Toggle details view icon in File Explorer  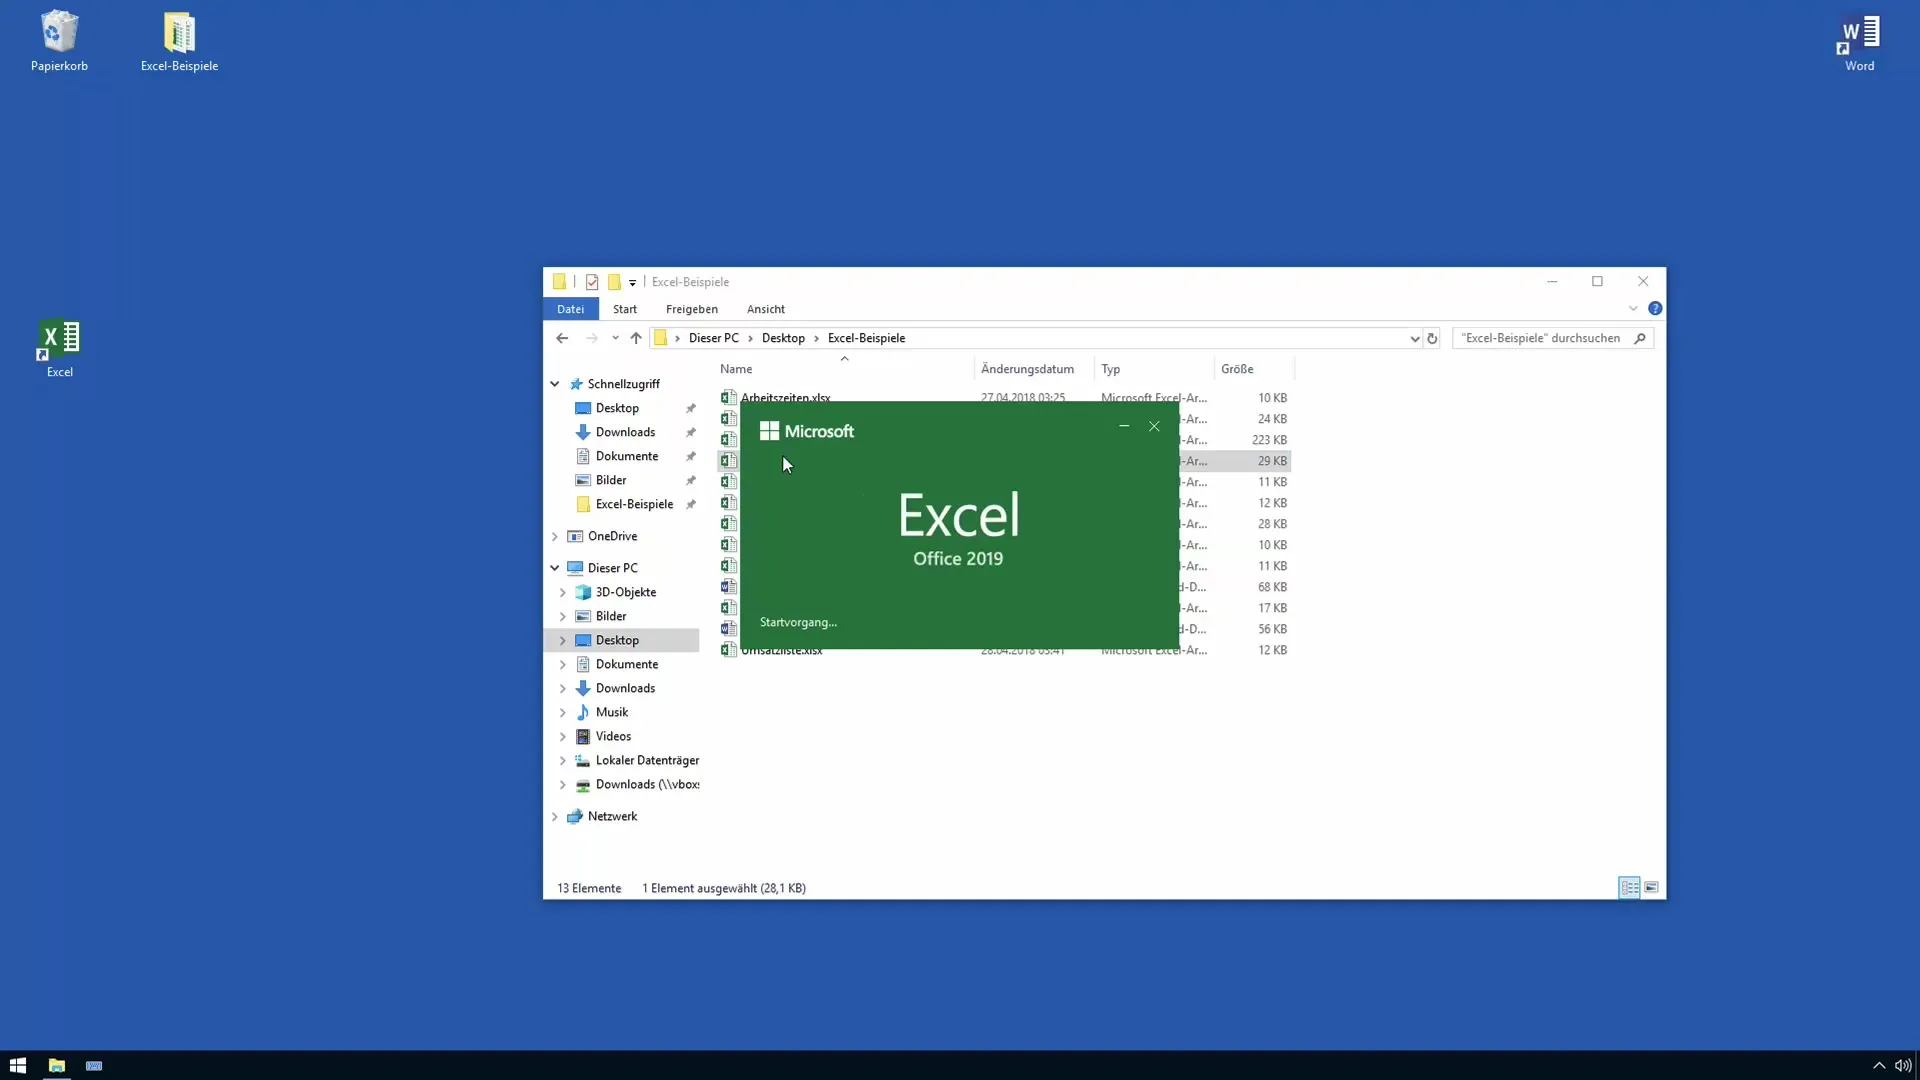pos(1629,887)
